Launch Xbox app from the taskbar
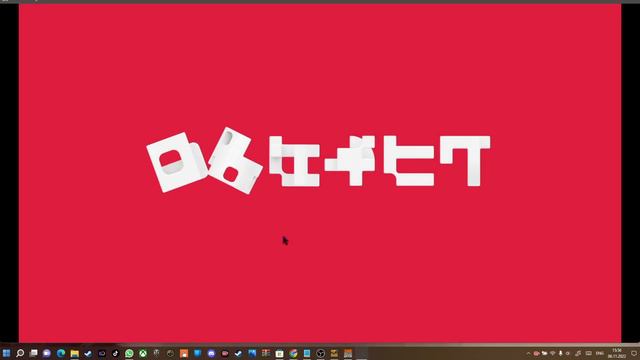 pyautogui.click(x=143, y=353)
